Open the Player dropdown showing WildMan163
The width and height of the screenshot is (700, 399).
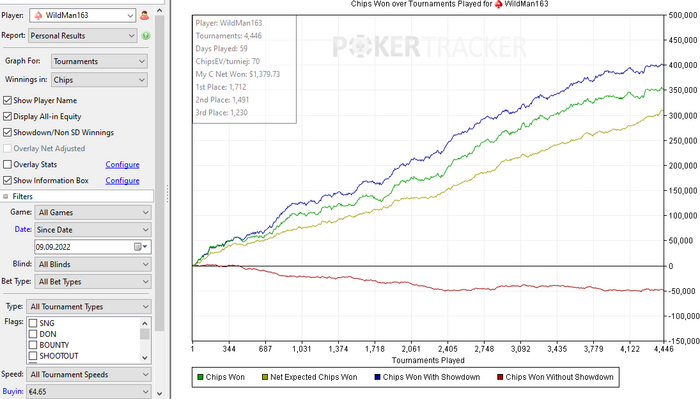[83, 16]
